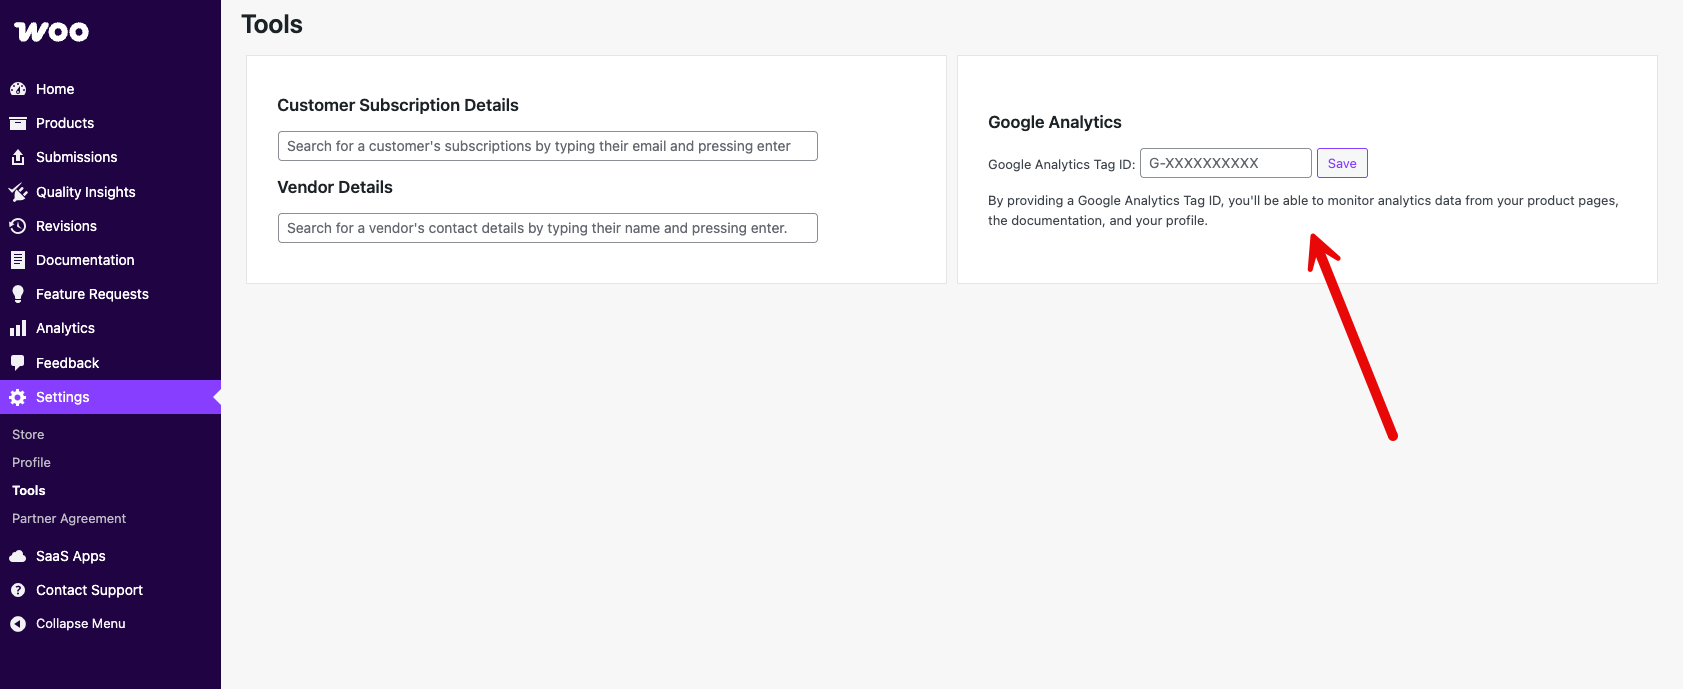1683x689 pixels.
Task: Click the Vendor Details heading
Action: pyautogui.click(x=335, y=187)
